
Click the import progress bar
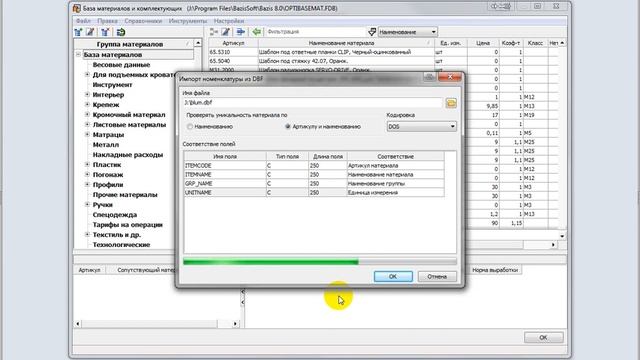(x=320, y=262)
